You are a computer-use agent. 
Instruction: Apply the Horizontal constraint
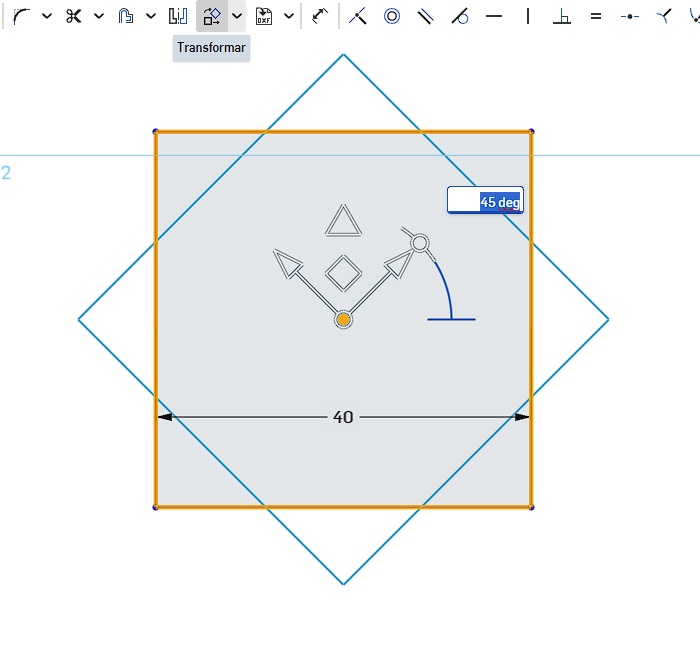point(494,16)
